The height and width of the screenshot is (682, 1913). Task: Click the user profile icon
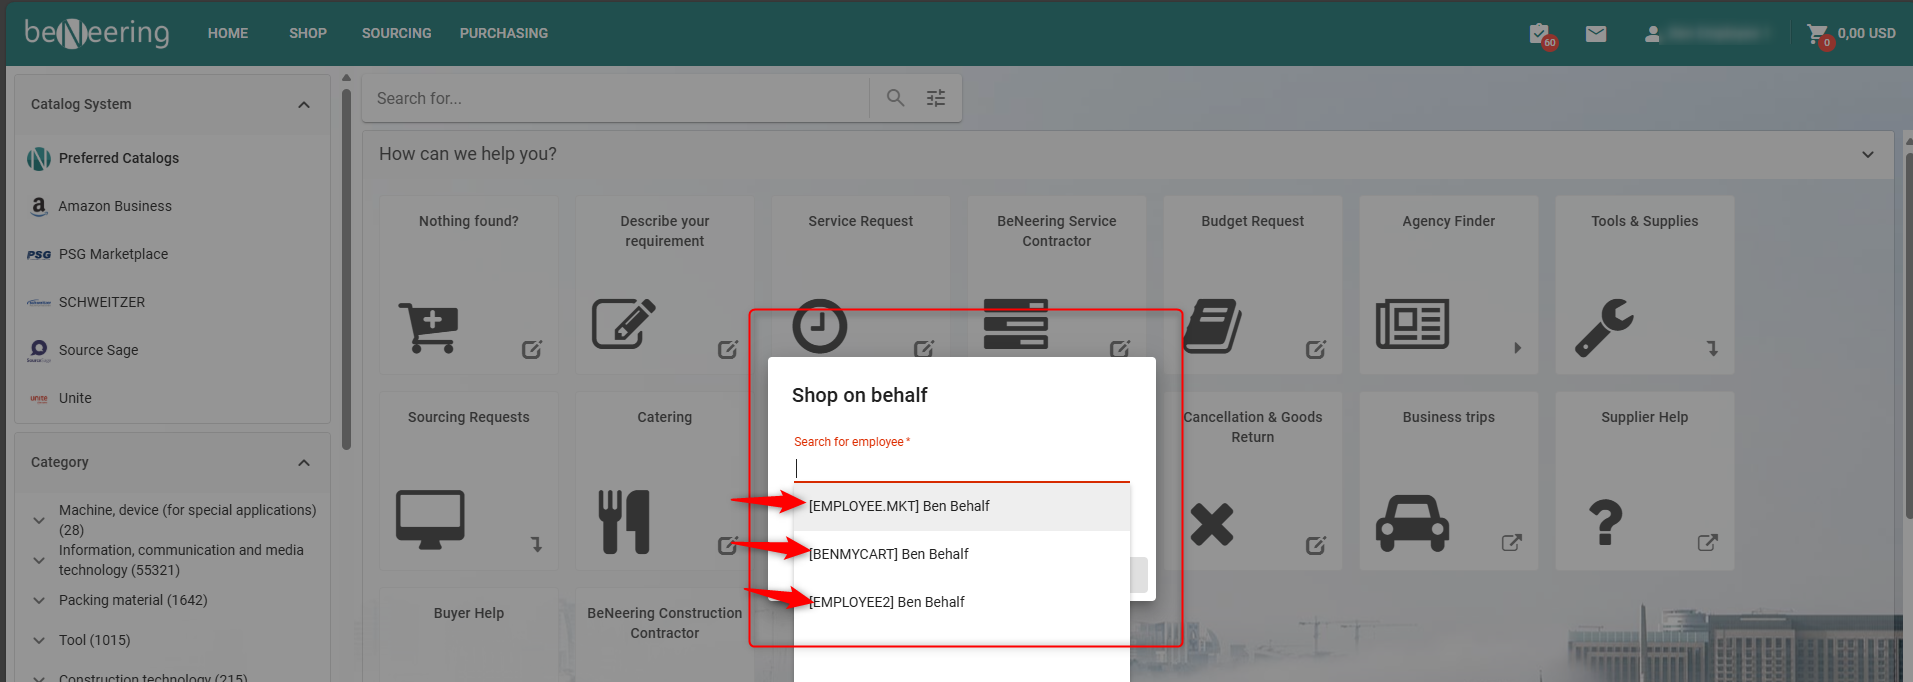(x=1652, y=34)
